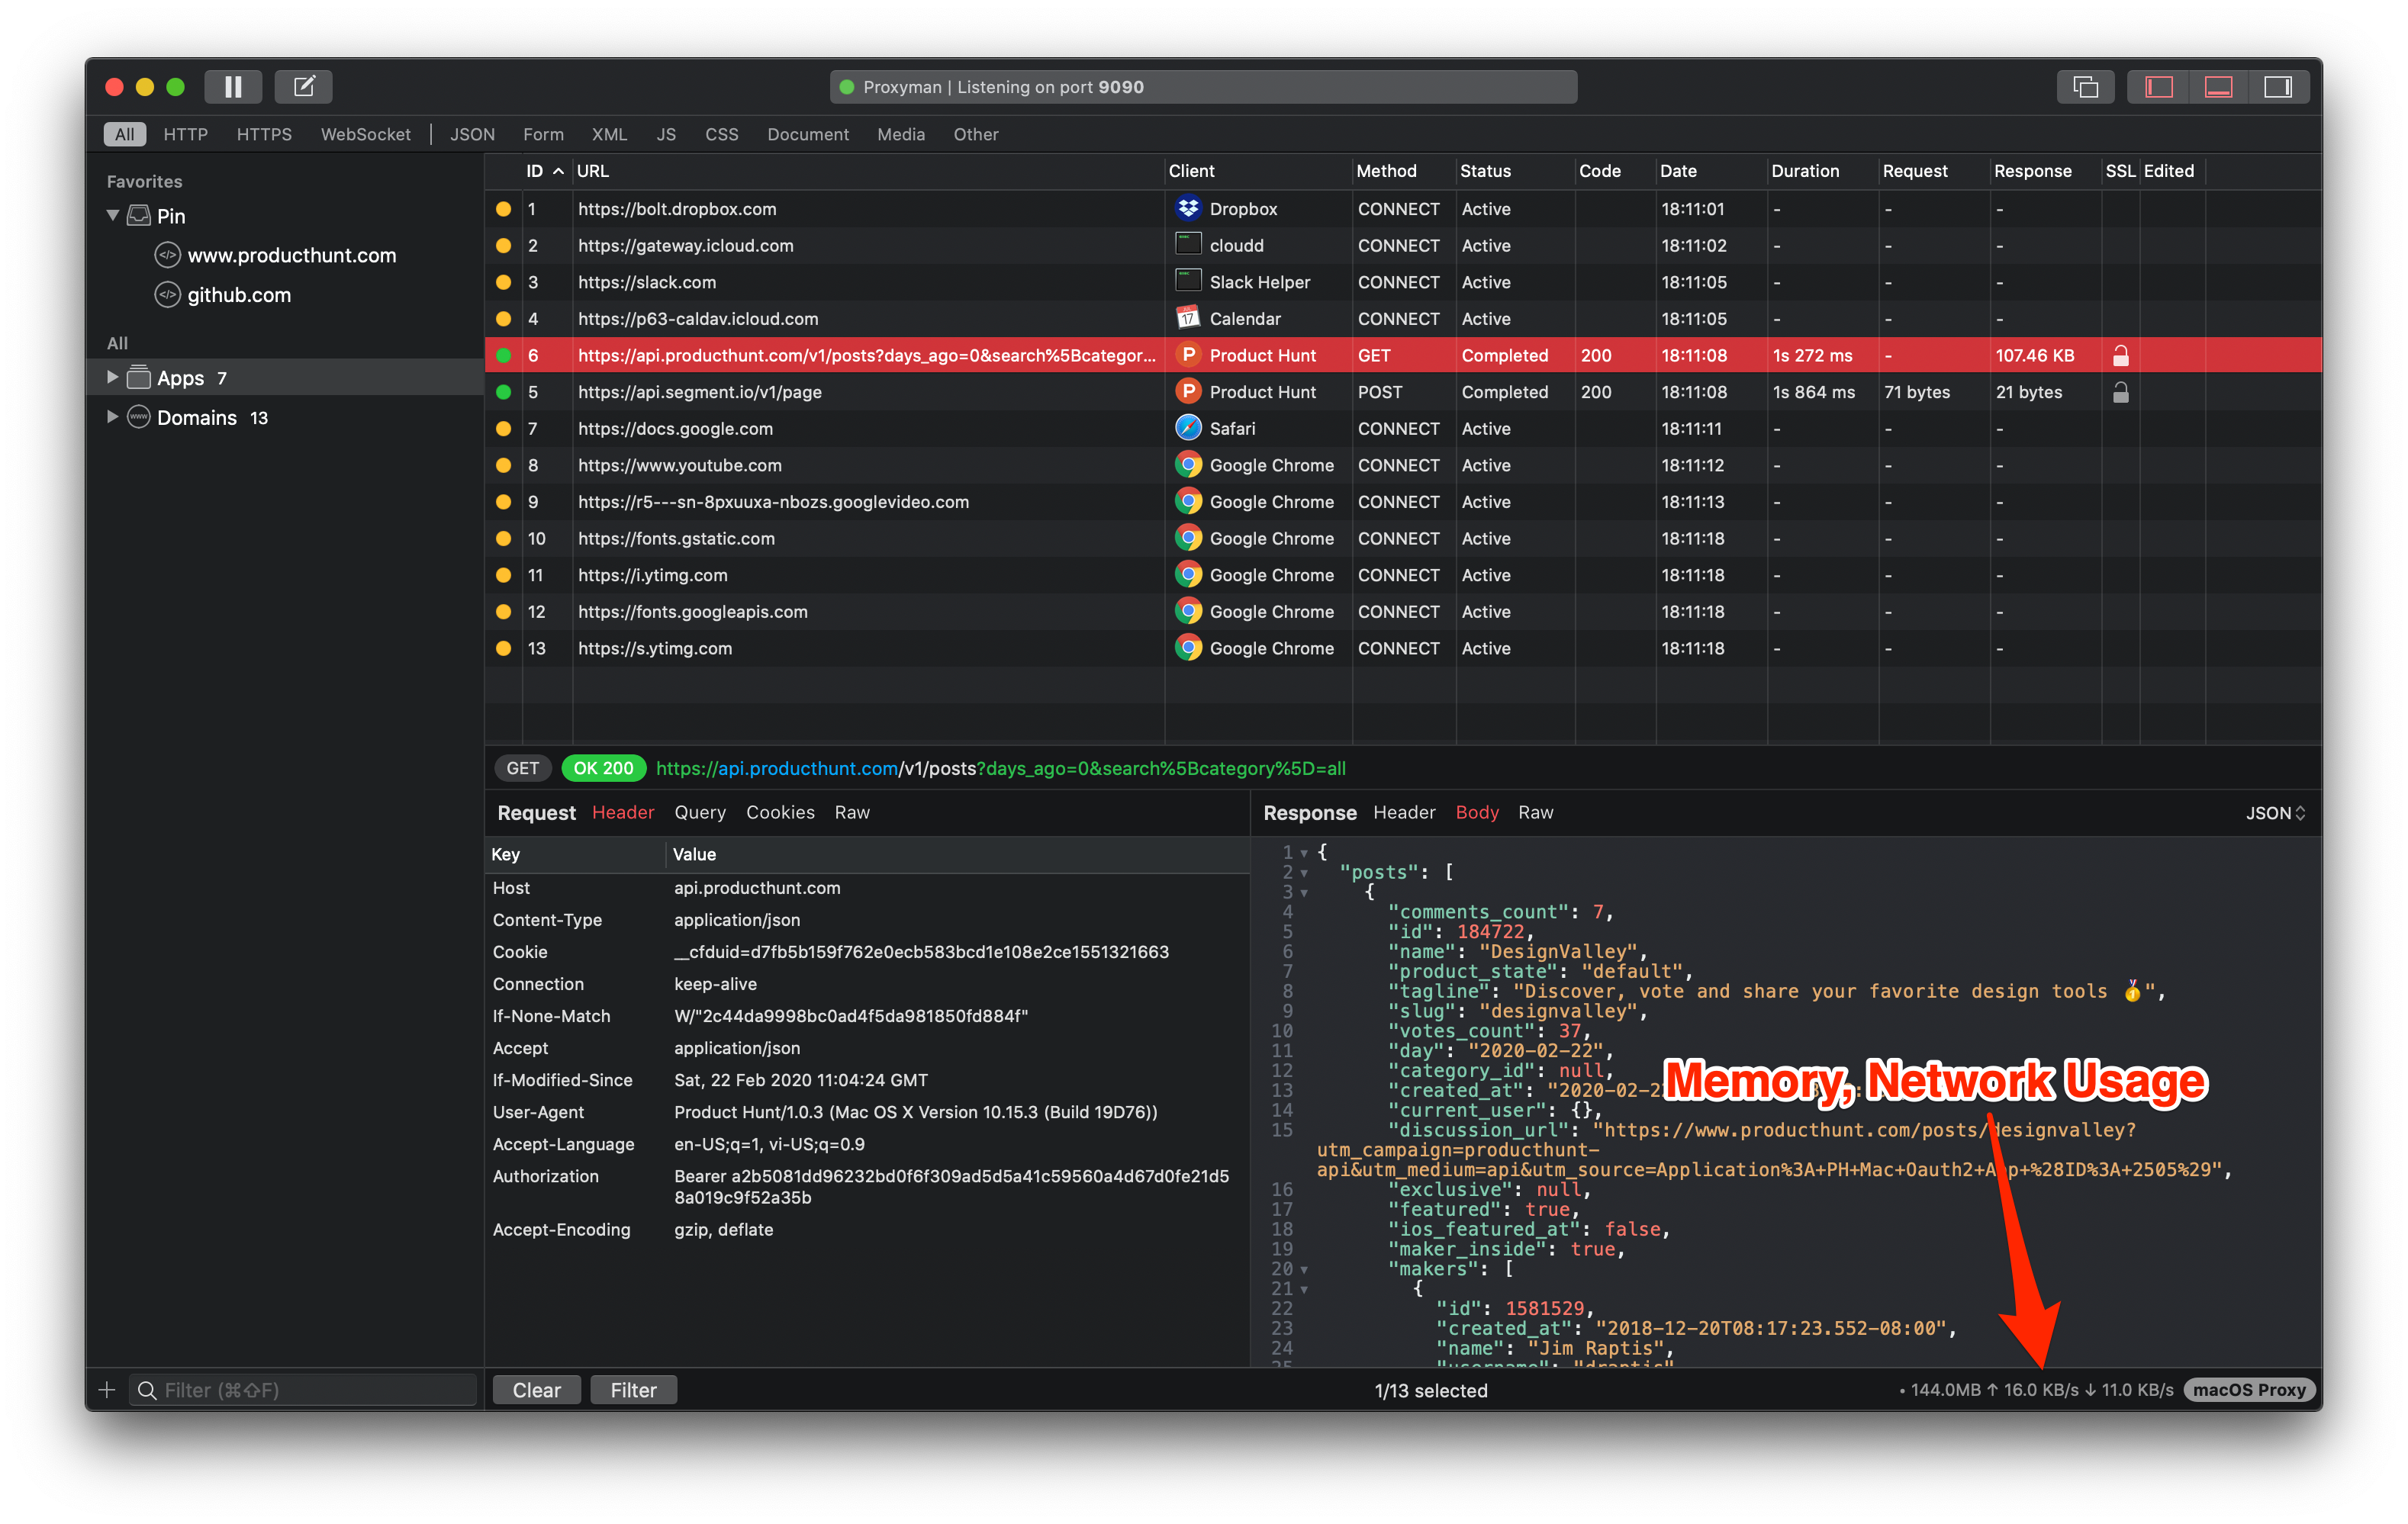Switch to the WebSocket filter tab
The height and width of the screenshot is (1524, 2408).
coord(365,134)
